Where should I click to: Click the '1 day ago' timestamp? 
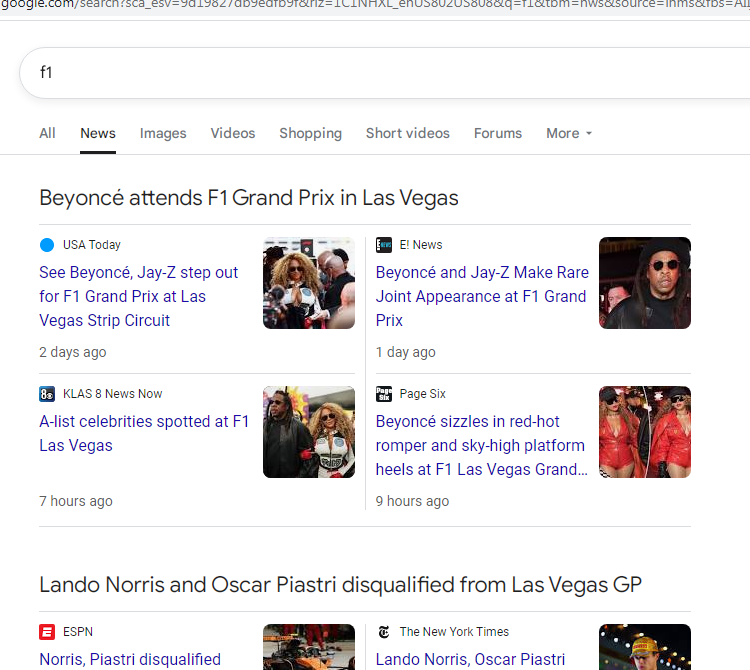(406, 352)
